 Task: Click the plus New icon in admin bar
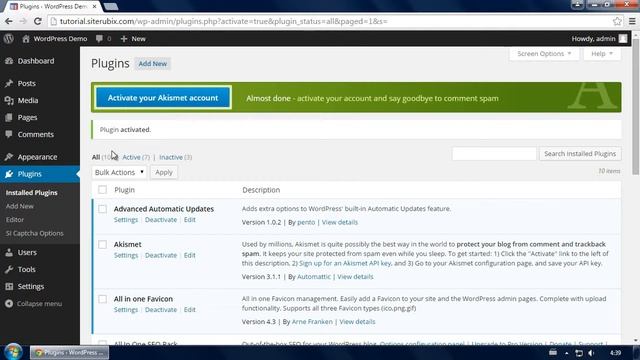click(124, 39)
